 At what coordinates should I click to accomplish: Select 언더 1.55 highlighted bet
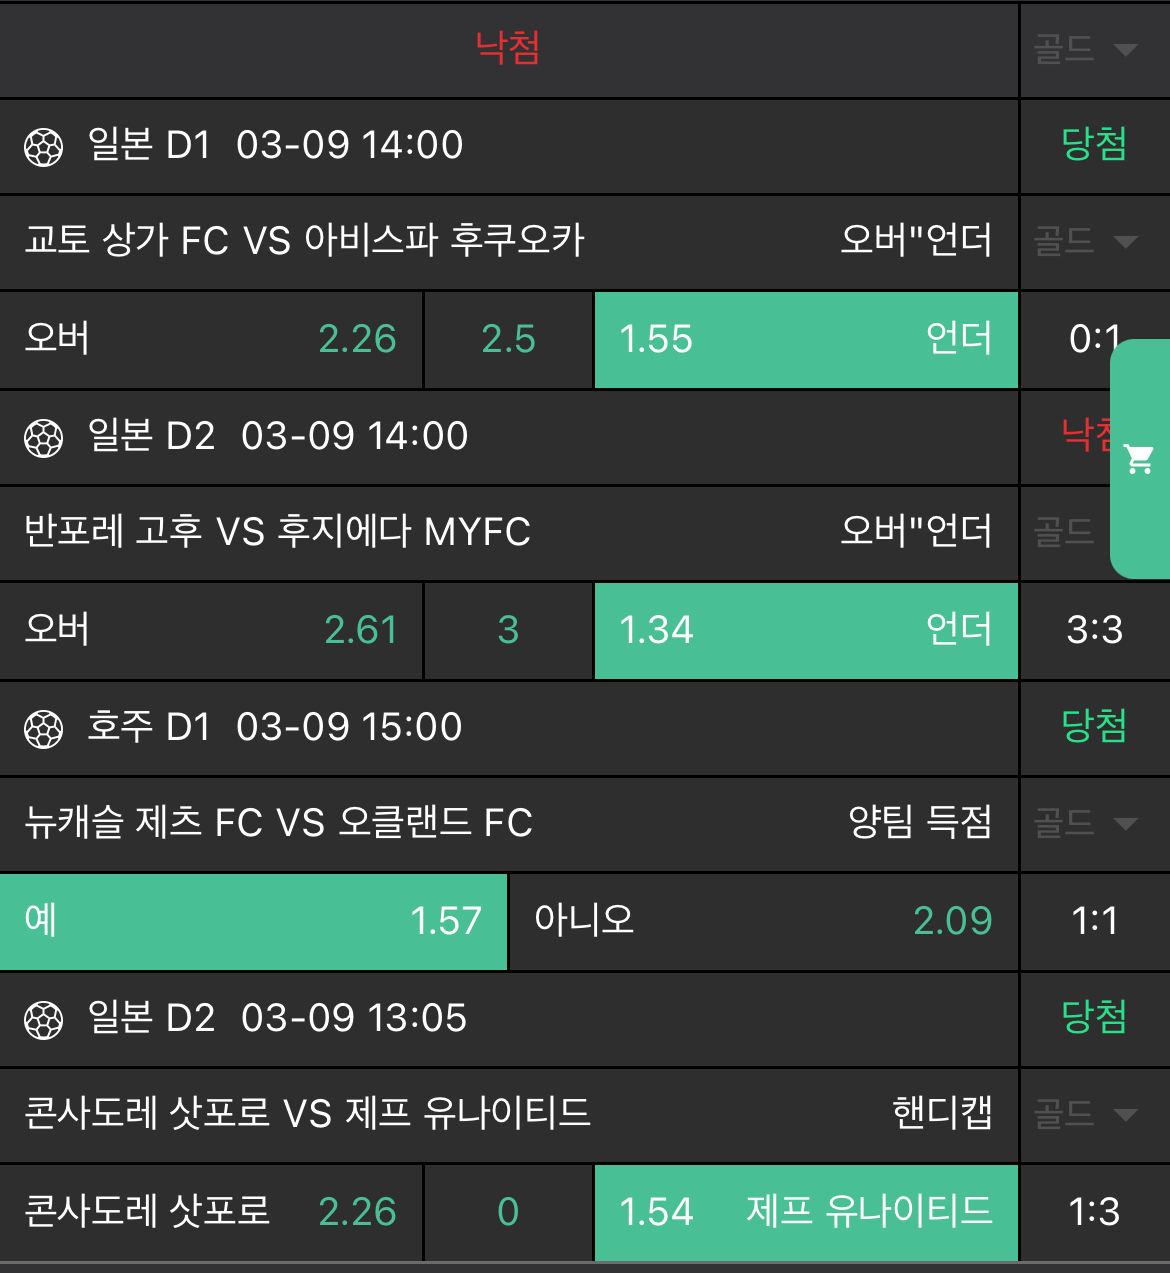coord(806,339)
